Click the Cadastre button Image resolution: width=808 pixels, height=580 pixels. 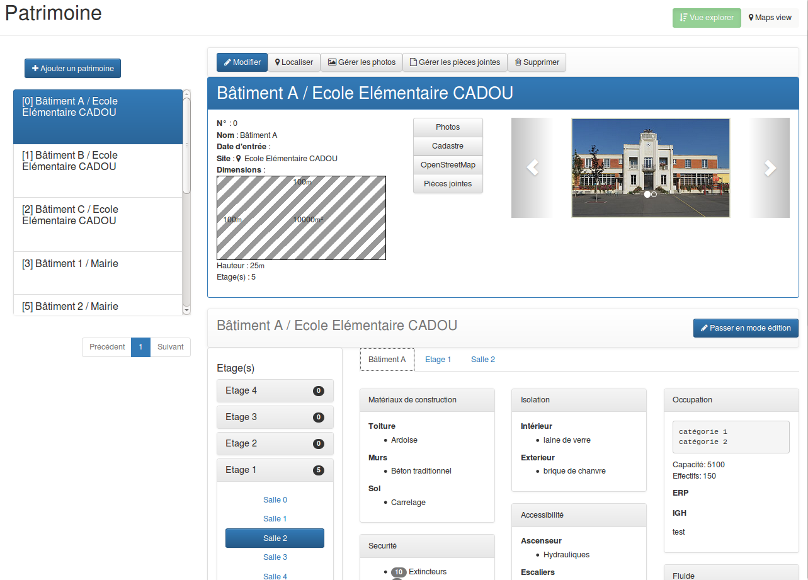tap(447, 146)
